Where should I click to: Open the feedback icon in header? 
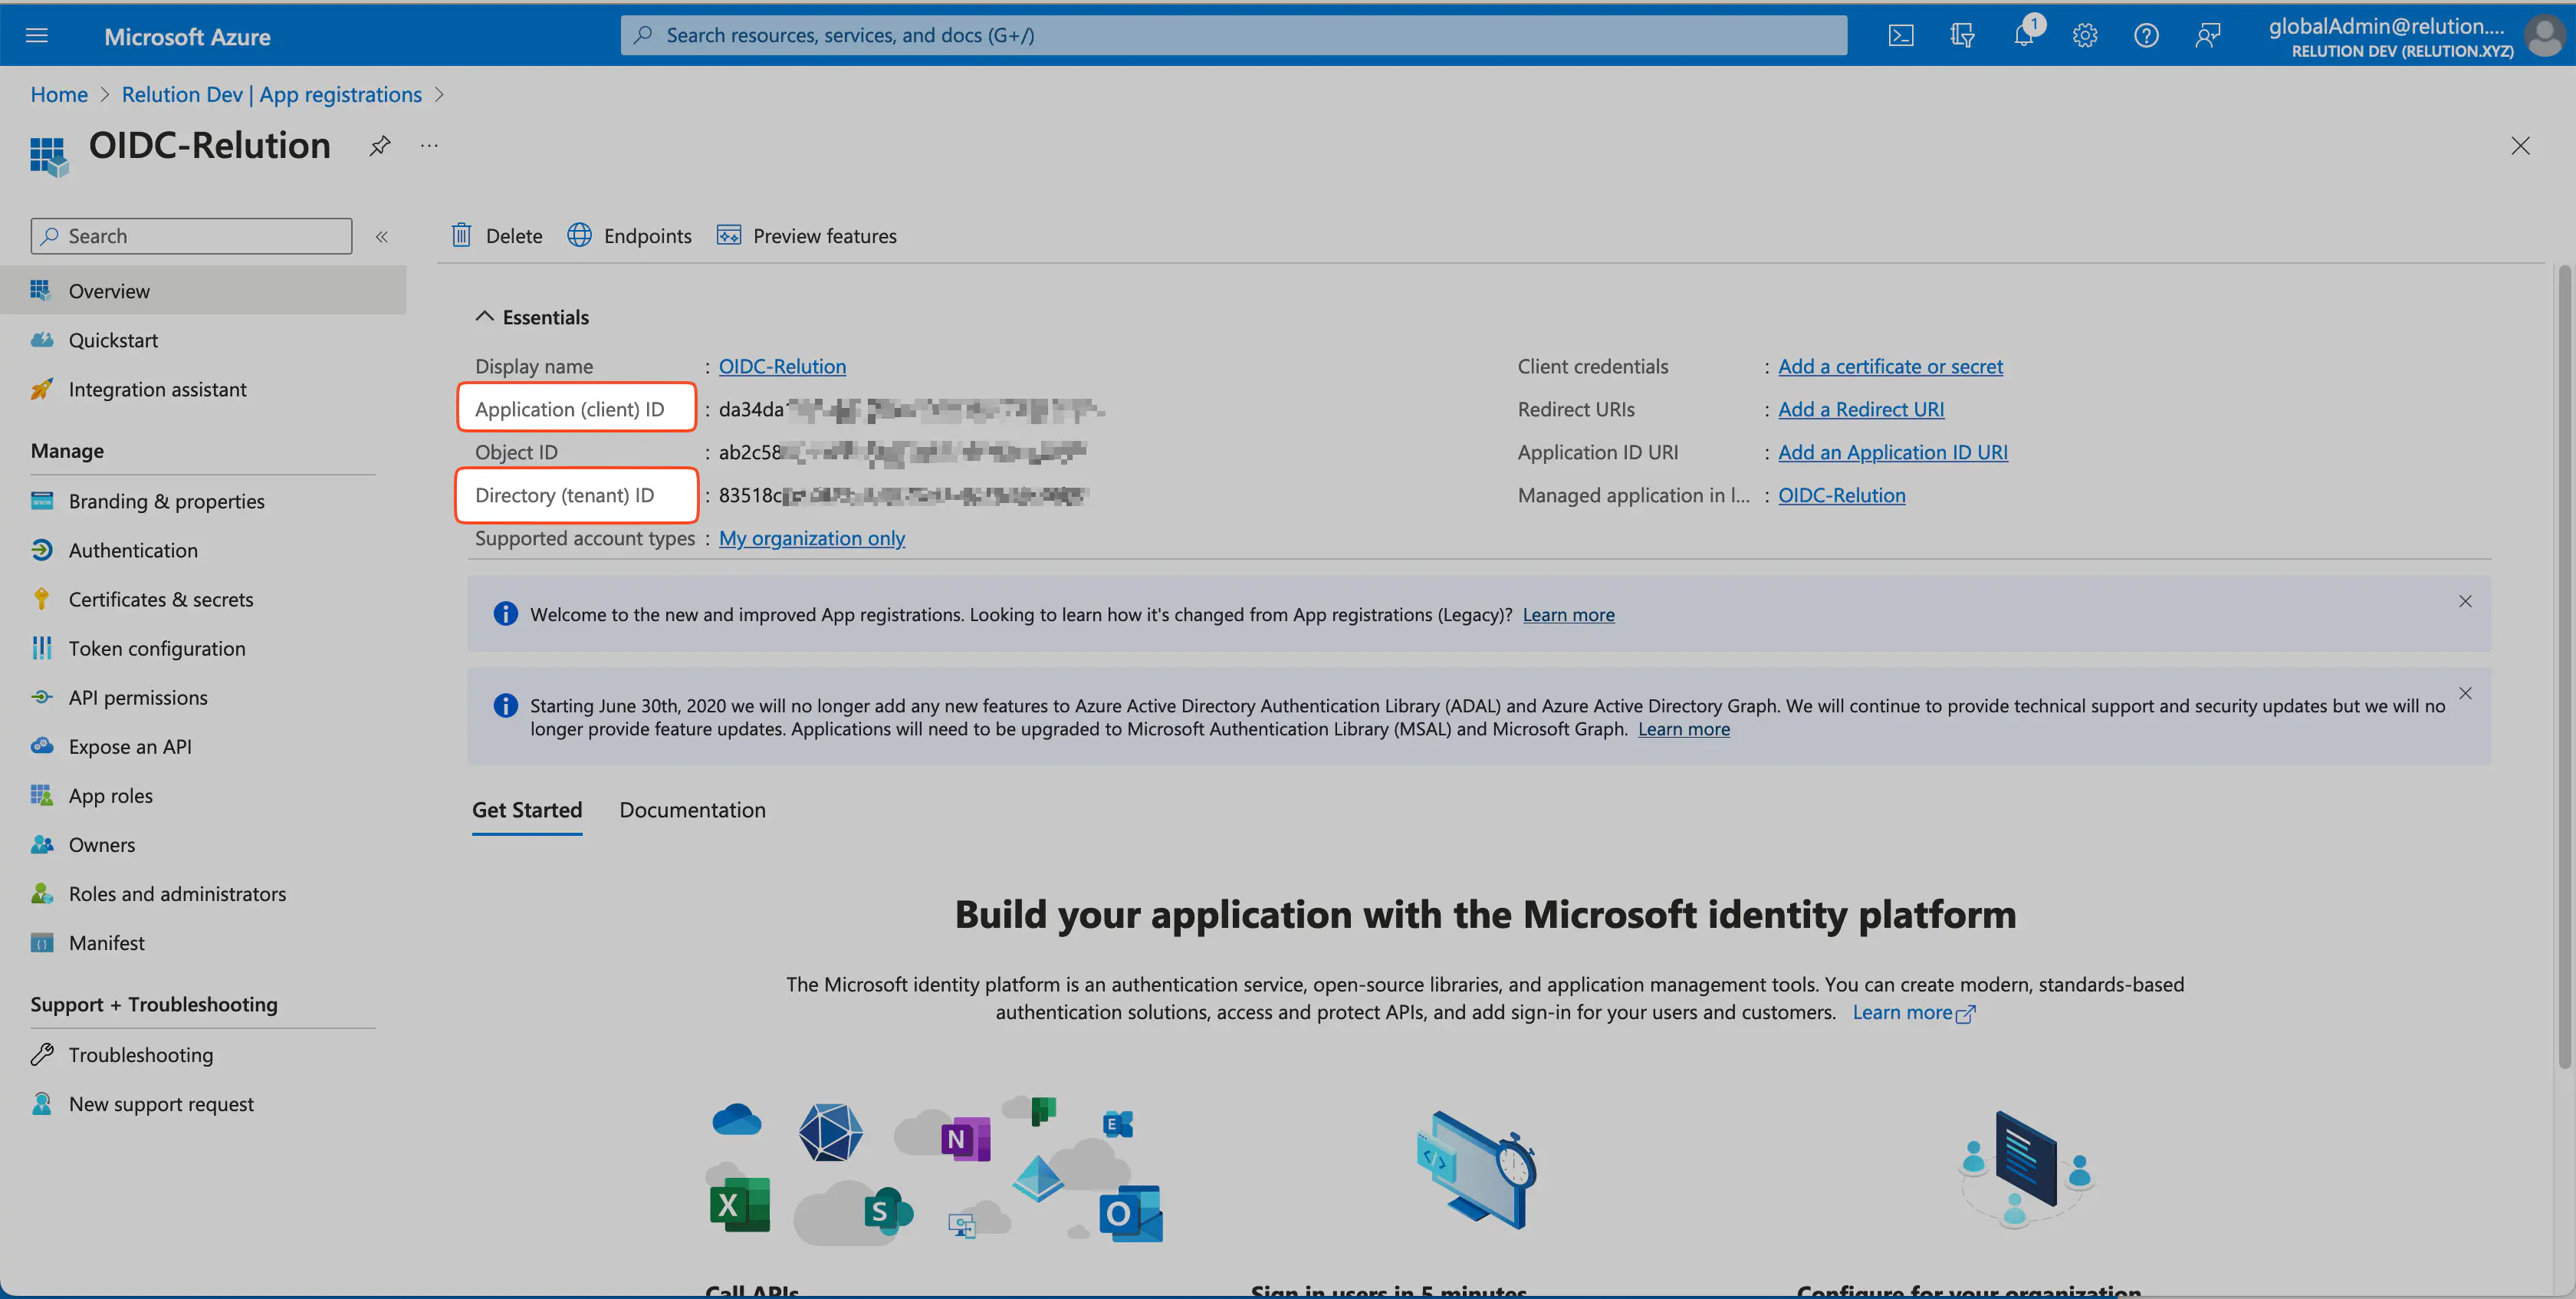(2207, 36)
